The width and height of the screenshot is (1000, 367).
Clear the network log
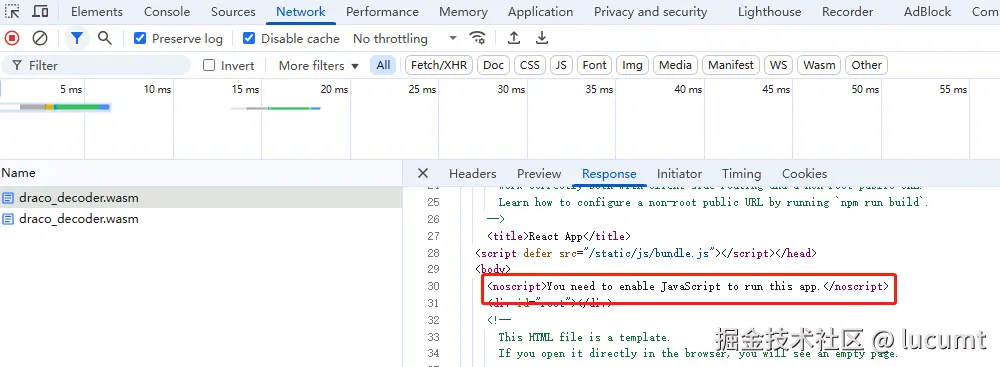click(40, 38)
